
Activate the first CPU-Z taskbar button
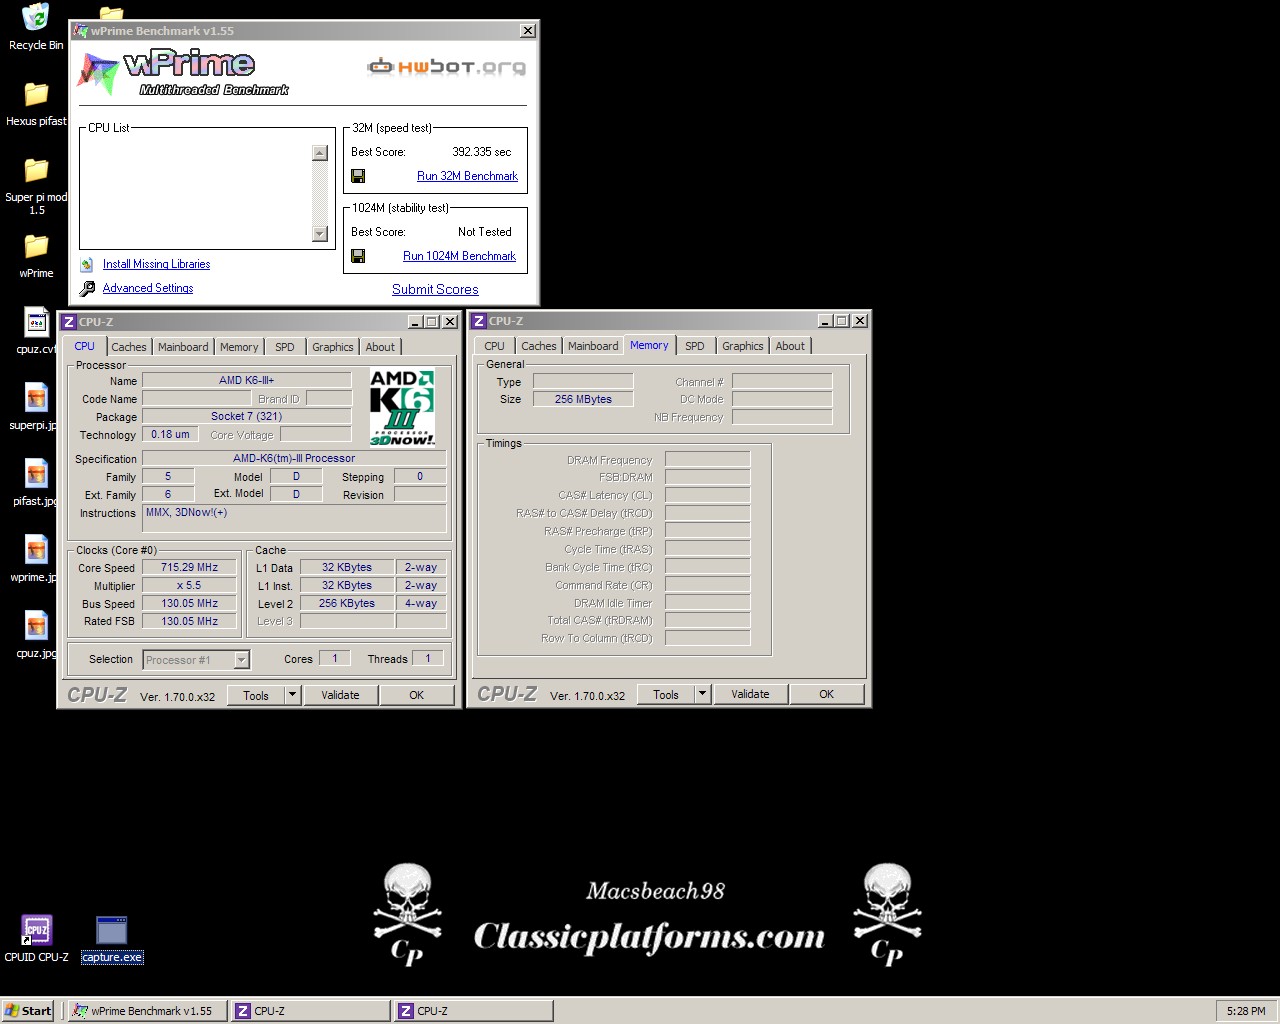pos(310,1011)
